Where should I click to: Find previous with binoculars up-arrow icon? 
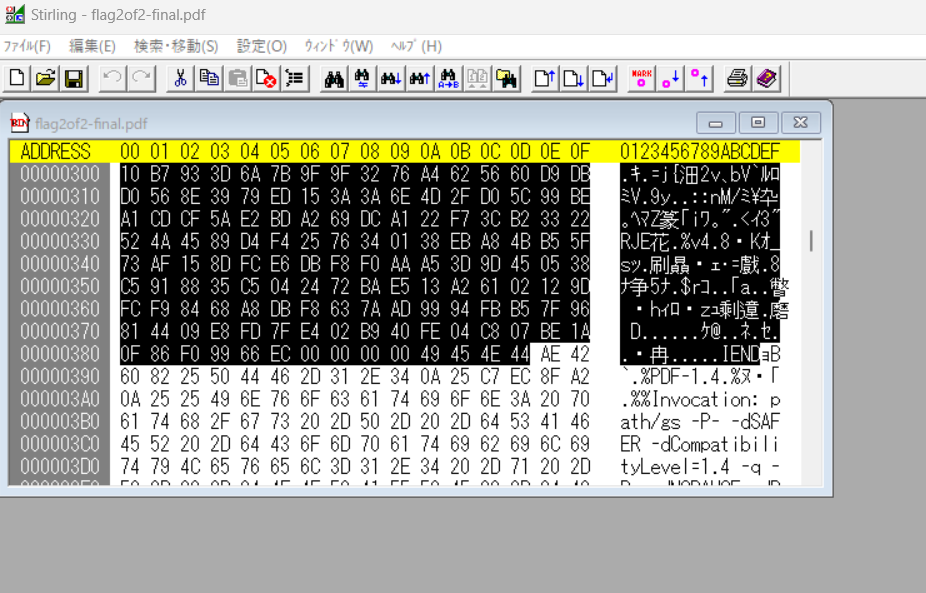[x=420, y=78]
